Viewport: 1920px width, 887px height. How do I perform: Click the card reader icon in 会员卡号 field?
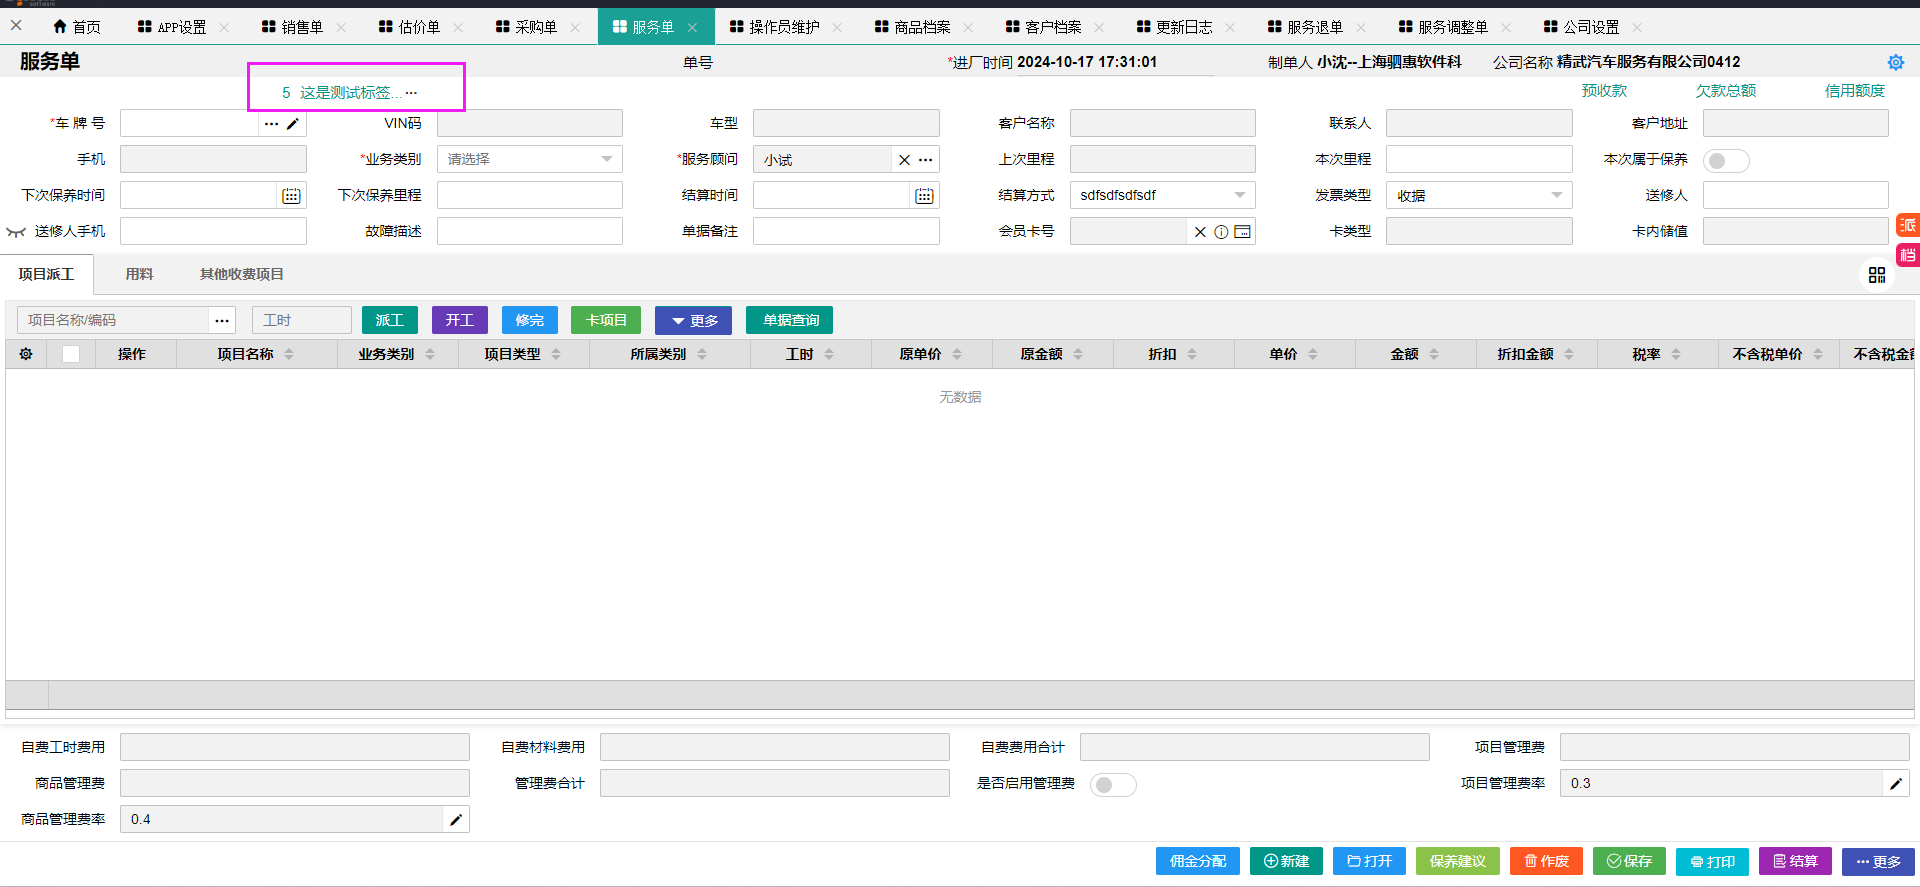pos(1242,232)
